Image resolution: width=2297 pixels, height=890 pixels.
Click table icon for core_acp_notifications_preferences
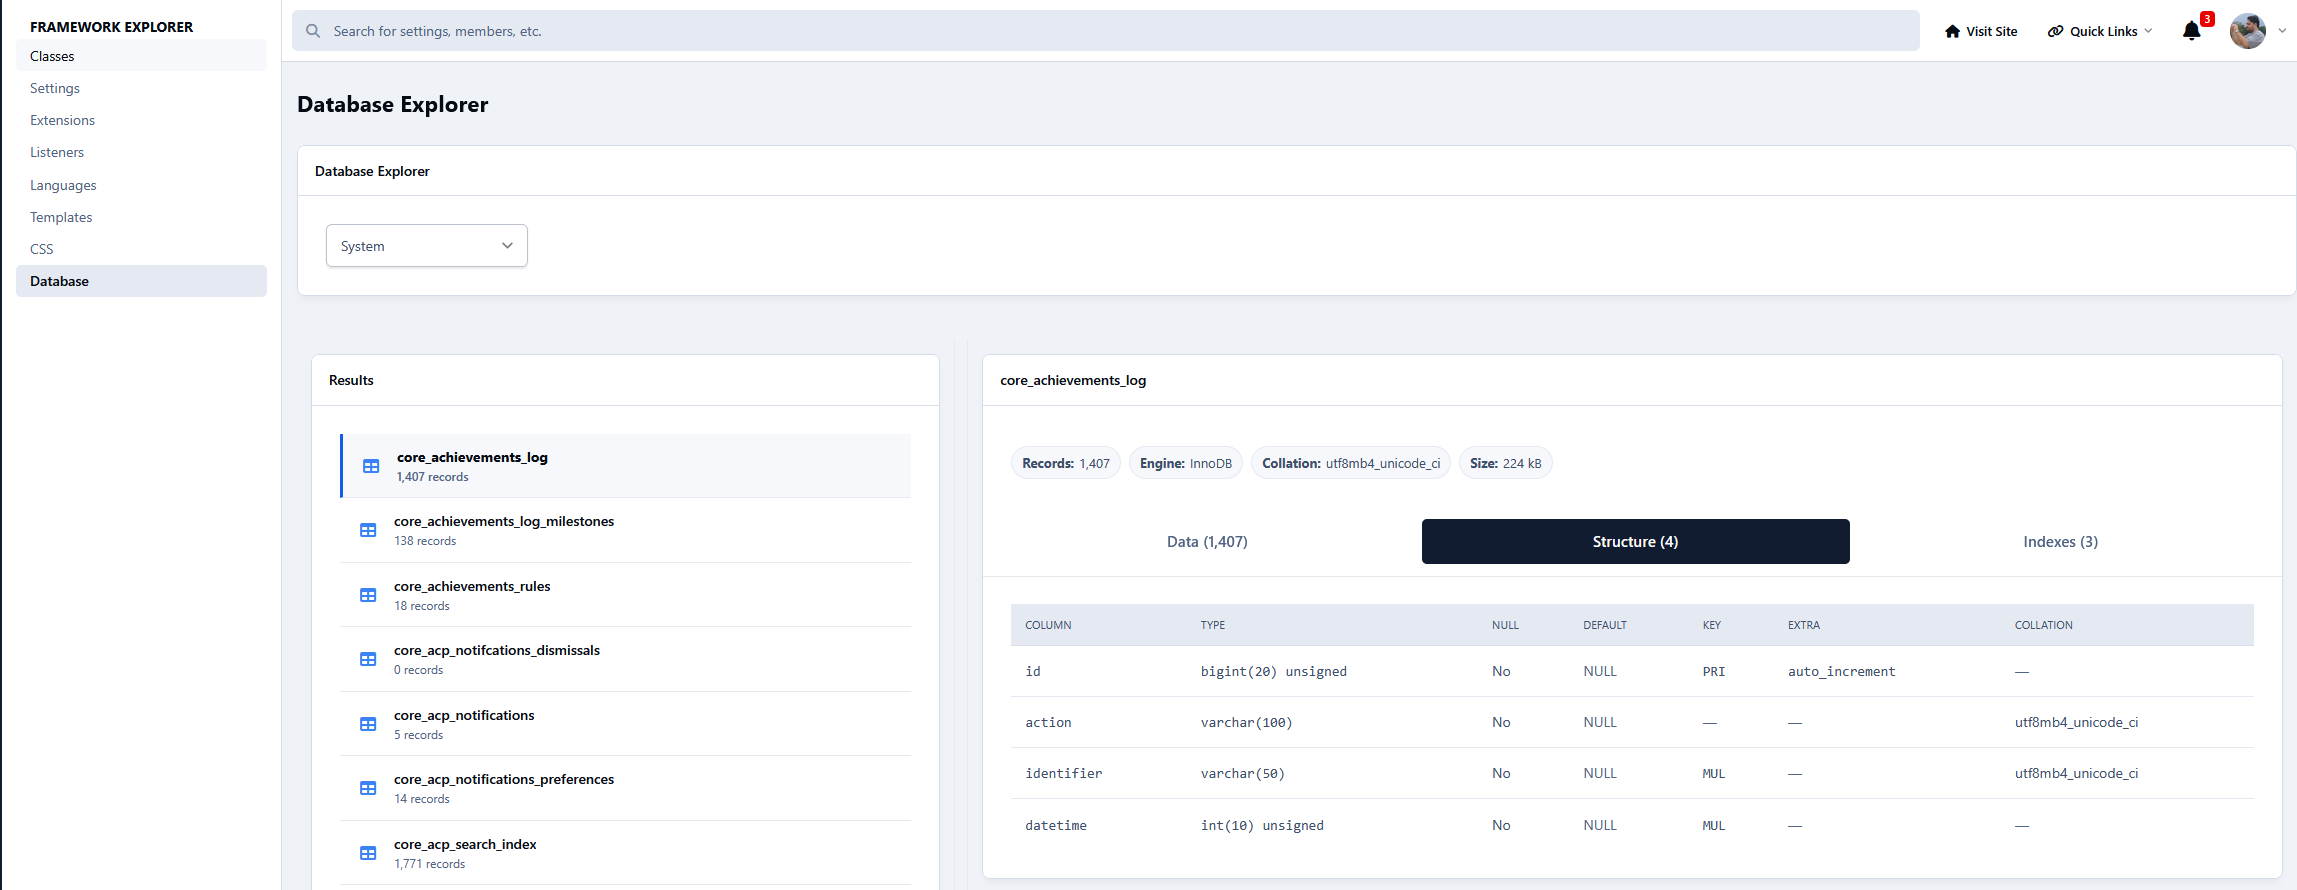coord(368,788)
